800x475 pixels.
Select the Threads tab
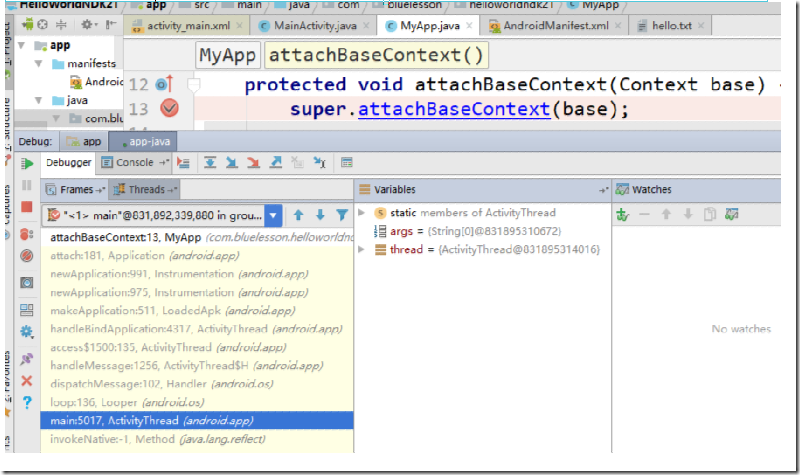coord(145,190)
